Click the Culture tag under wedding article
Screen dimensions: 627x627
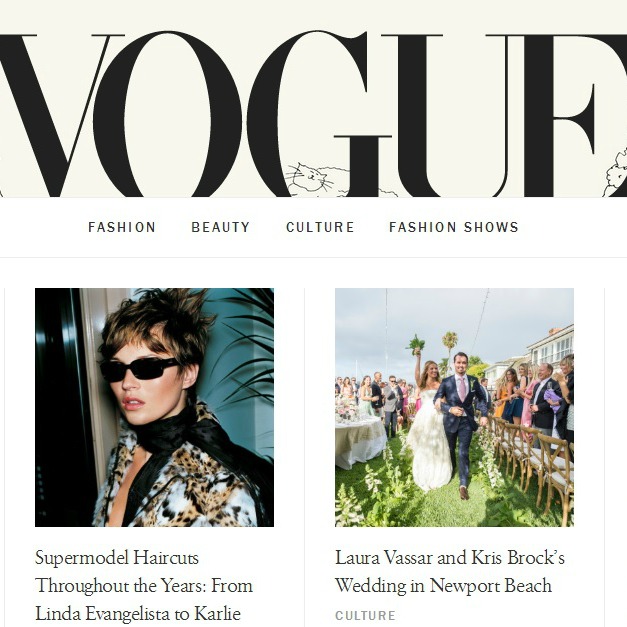tap(365, 615)
